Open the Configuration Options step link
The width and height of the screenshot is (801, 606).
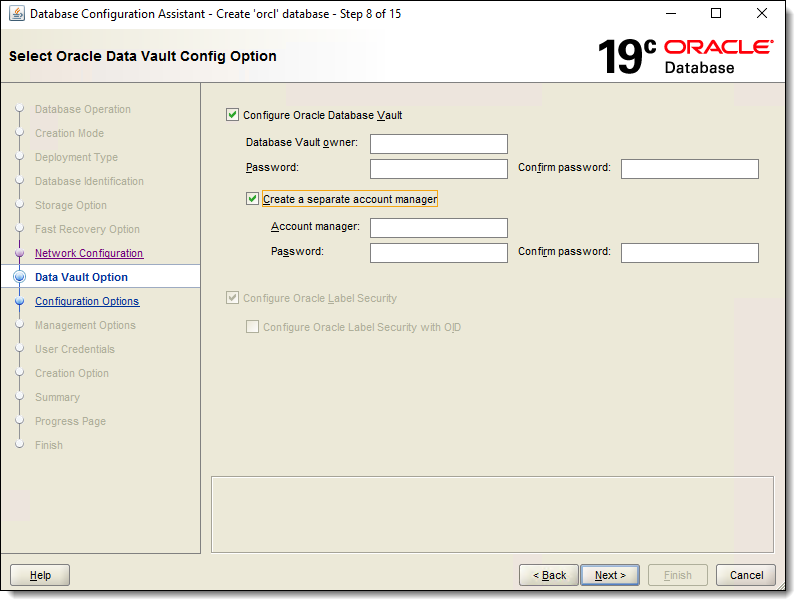pyautogui.click(x=87, y=301)
